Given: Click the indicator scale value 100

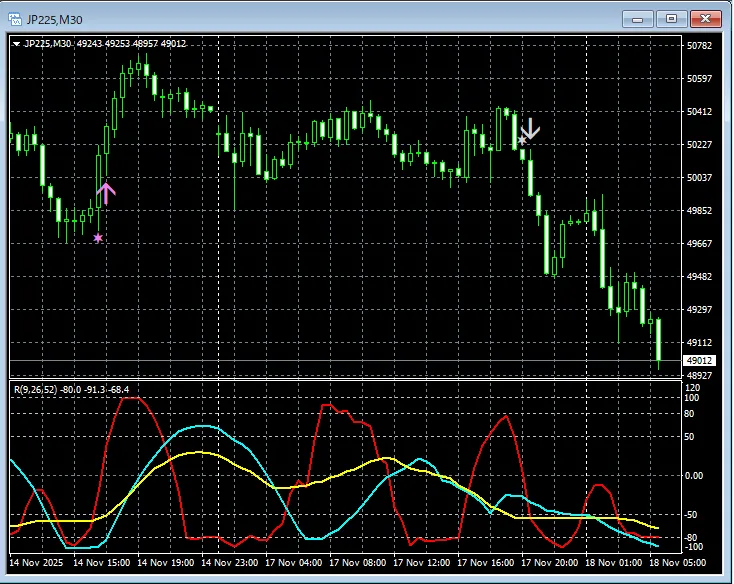Looking at the screenshot, I should click(x=691, y=398).
